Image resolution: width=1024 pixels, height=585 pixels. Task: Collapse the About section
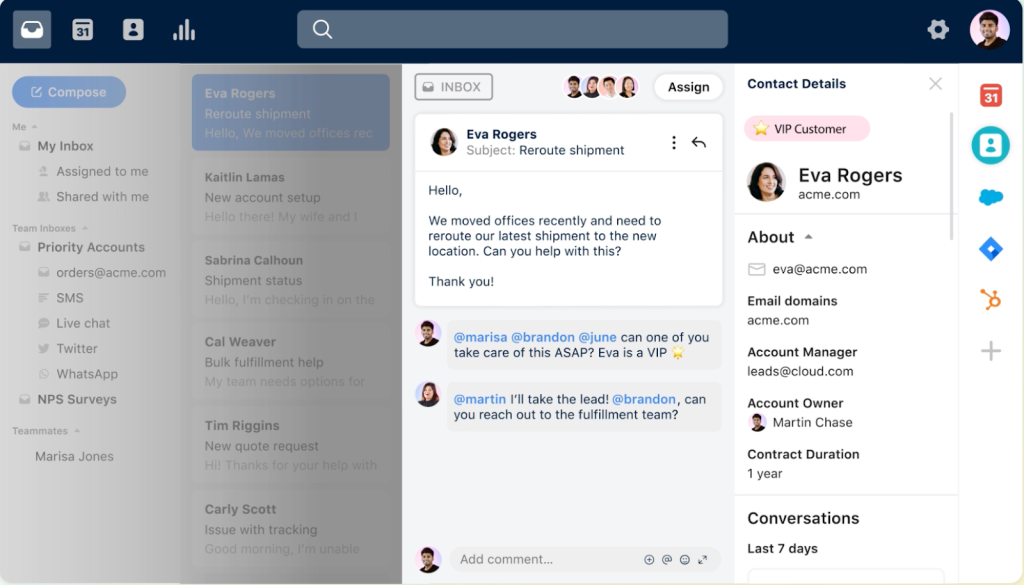click(x=808, y=237)
